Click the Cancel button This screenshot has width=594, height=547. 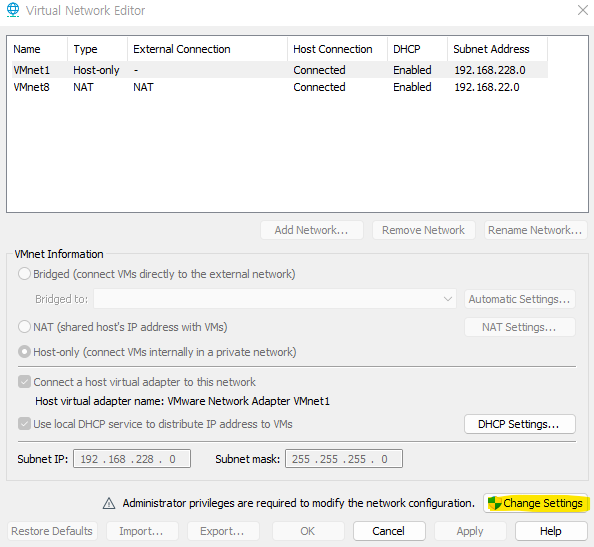tap(389, 531)
